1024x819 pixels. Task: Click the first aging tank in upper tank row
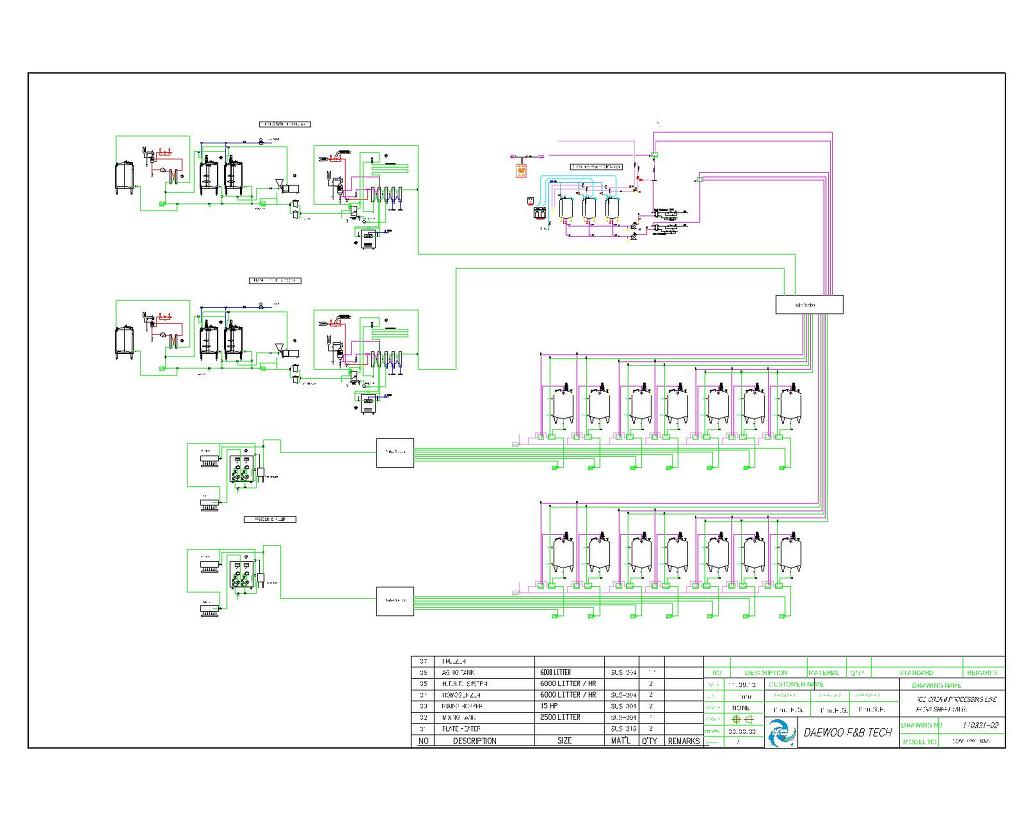(x=563, y=405)
